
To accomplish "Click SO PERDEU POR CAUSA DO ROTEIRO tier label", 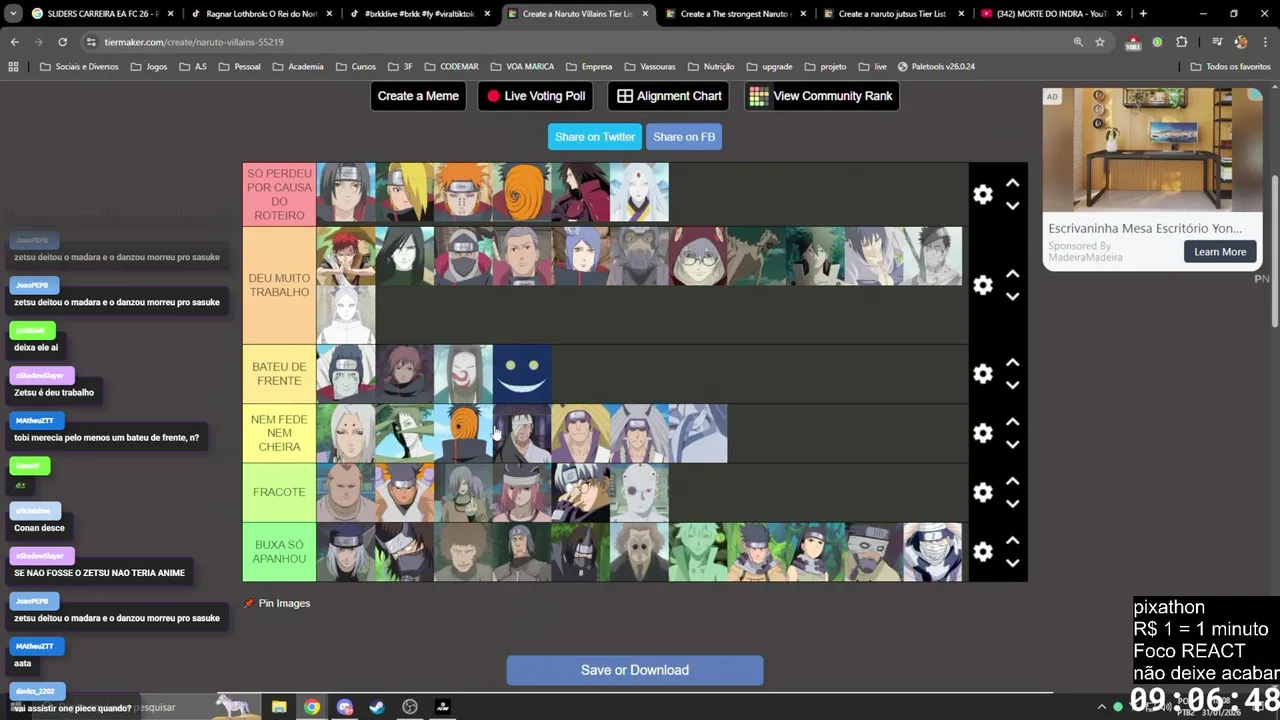I will coord(279,194).
